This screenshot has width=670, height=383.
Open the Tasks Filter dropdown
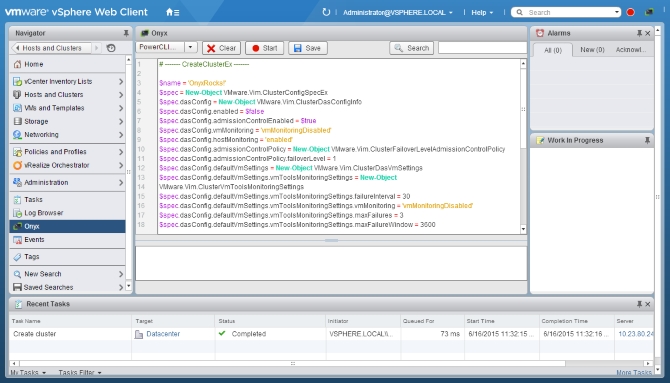80,373
